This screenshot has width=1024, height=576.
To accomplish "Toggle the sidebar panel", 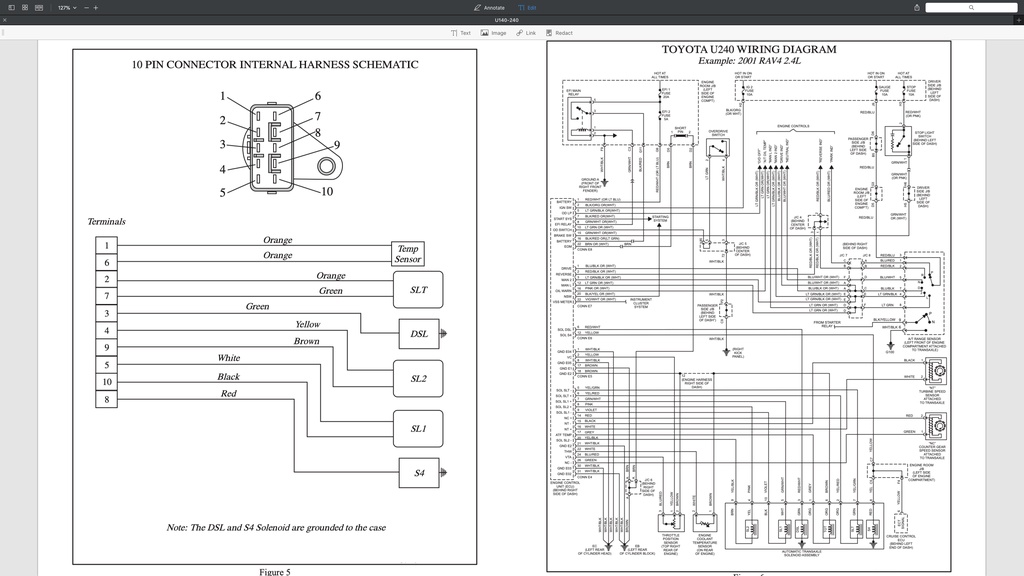I will pos(12,7).
